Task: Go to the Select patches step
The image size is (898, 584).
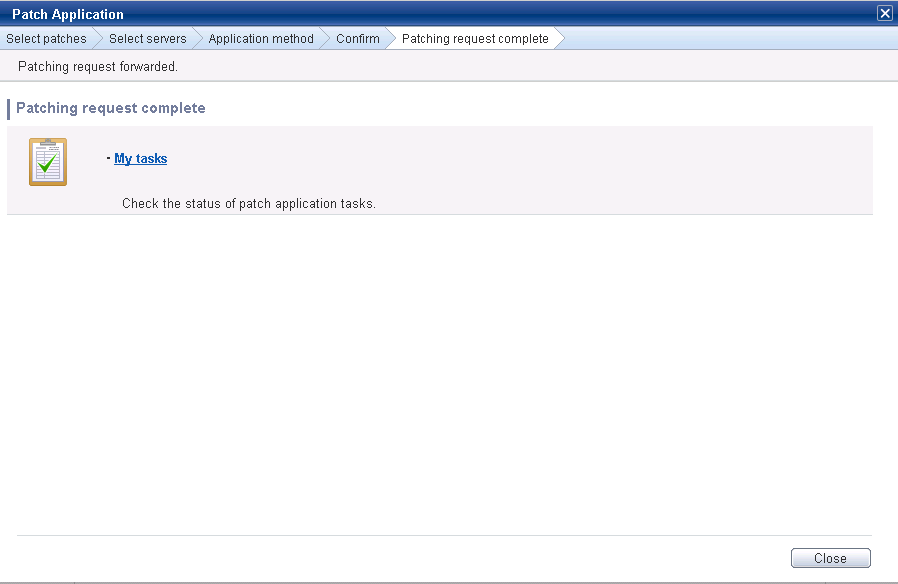Action: coord(46,38)
